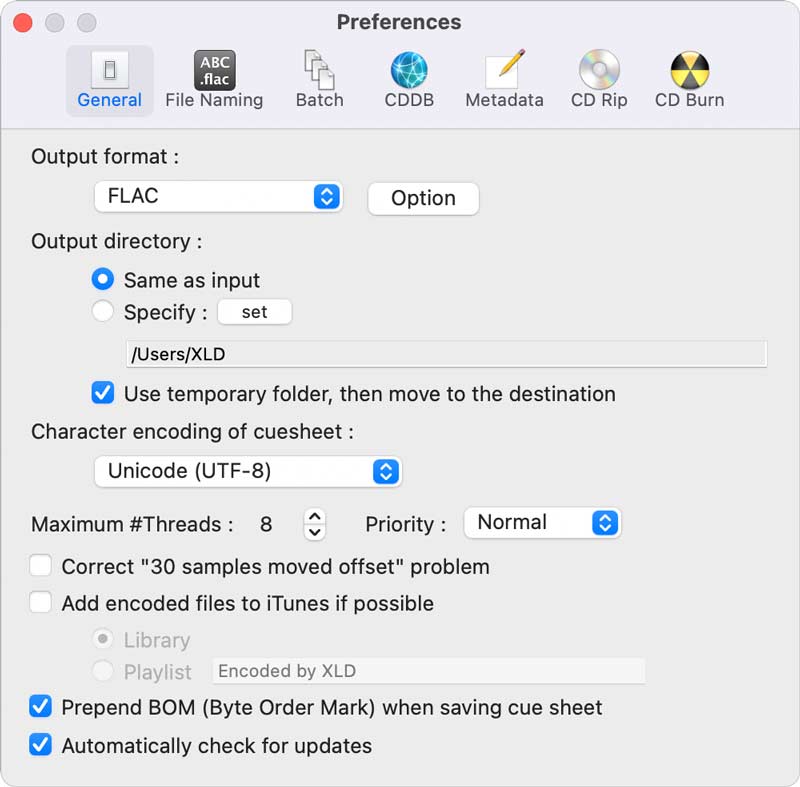800x787 pixels.
Task: Select the Metadata pencil icon
Action: tap(505, 69)
